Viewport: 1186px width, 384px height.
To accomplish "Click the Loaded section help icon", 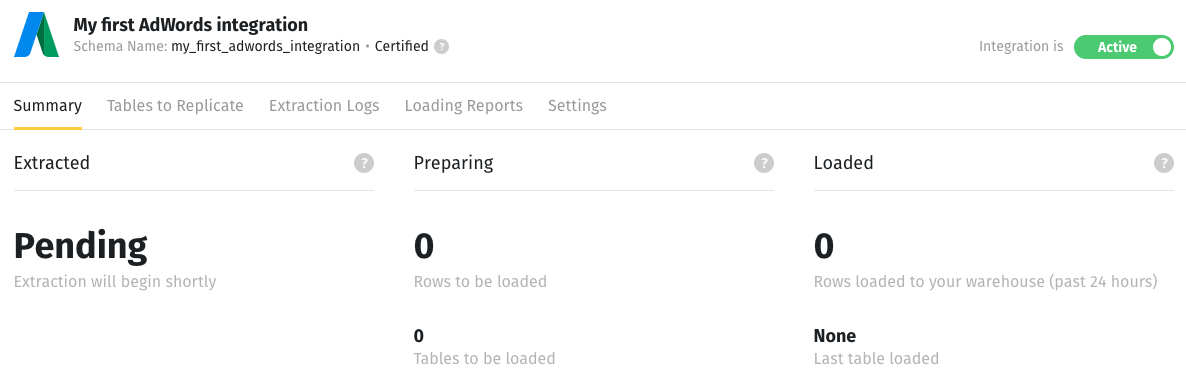I will tap(1164, 163).
